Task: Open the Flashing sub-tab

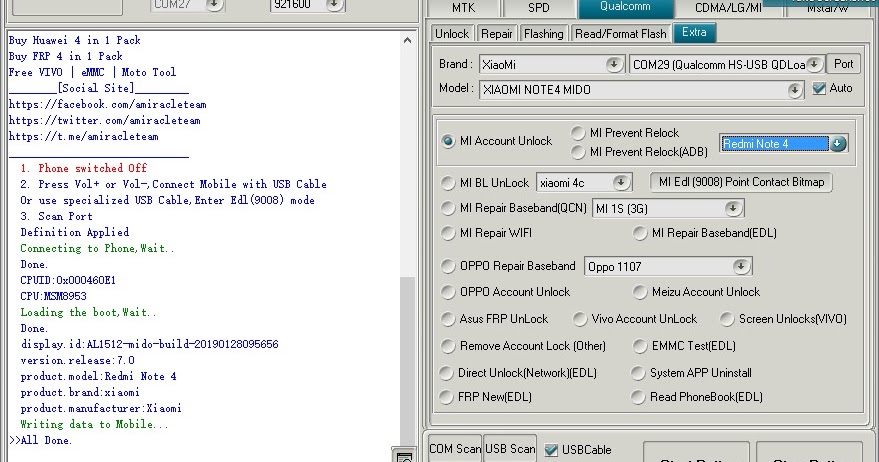Action: [543, 34]
